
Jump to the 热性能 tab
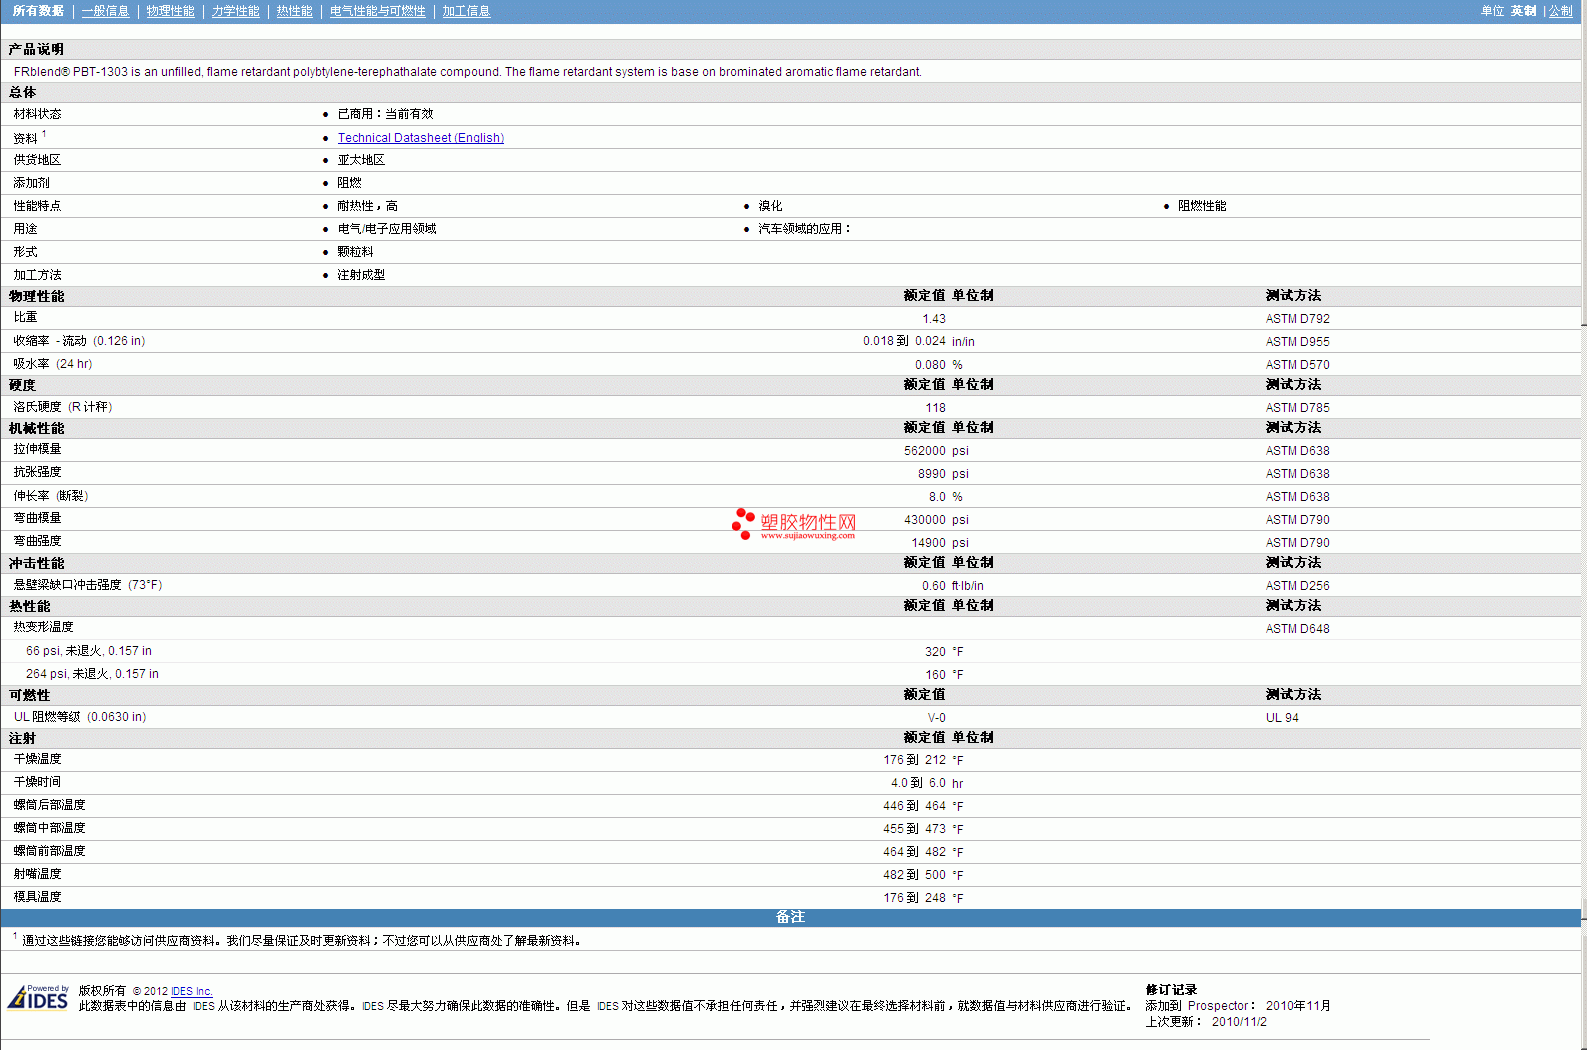(294, 11)
